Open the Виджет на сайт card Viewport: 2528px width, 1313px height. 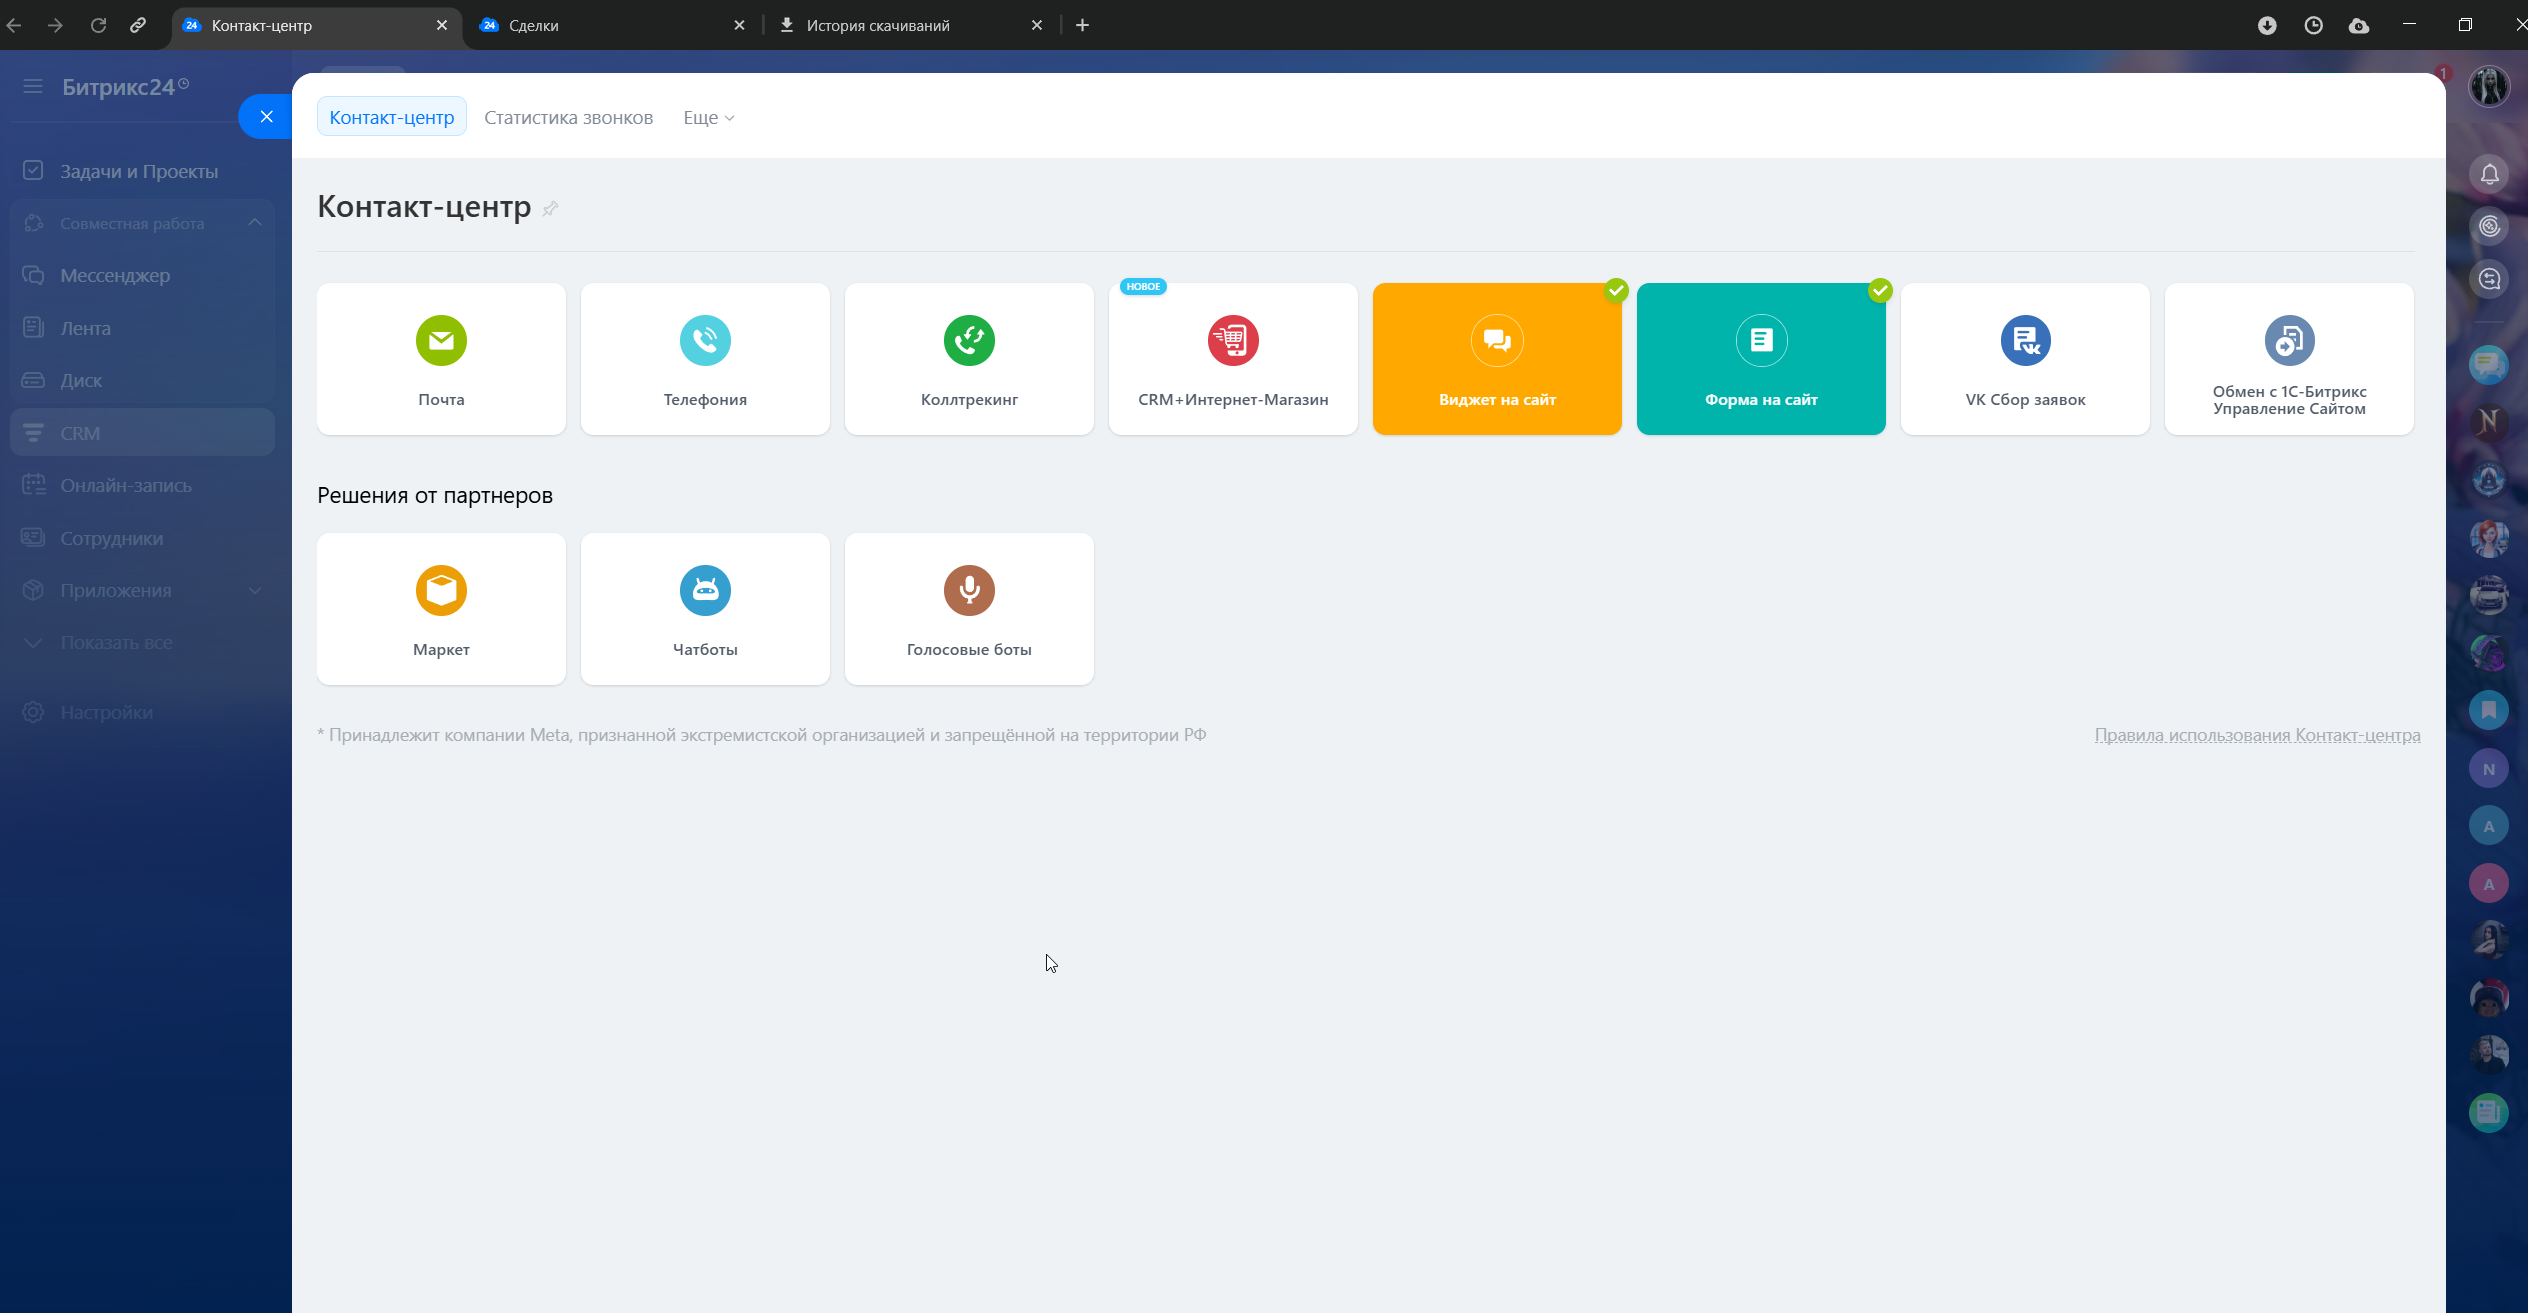(x=1497, y=359)
